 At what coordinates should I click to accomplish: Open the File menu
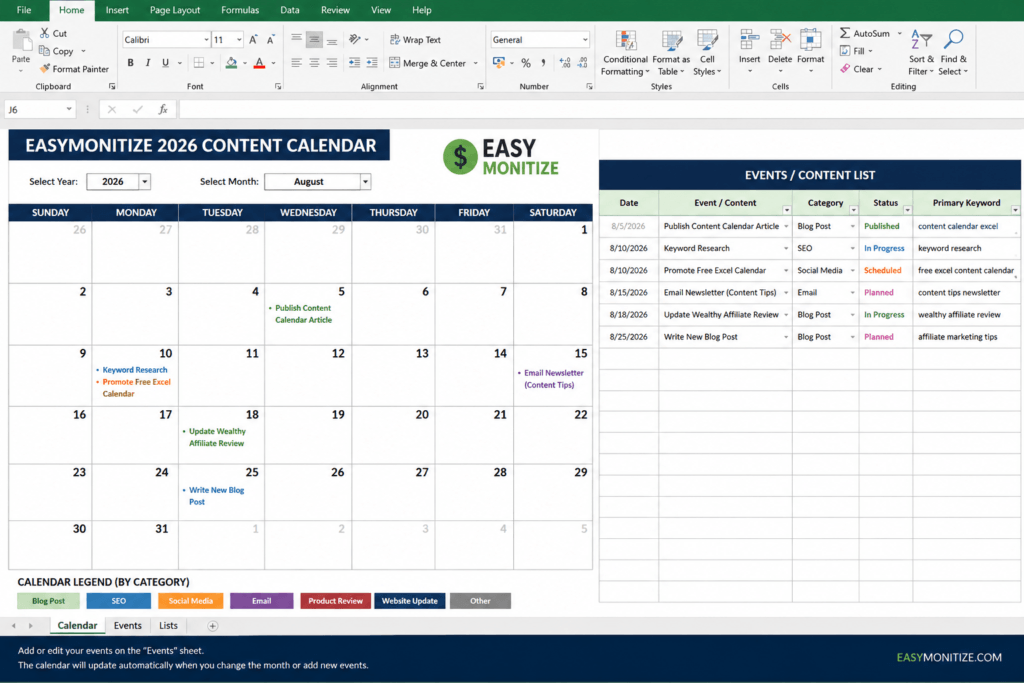coord(24,10)
